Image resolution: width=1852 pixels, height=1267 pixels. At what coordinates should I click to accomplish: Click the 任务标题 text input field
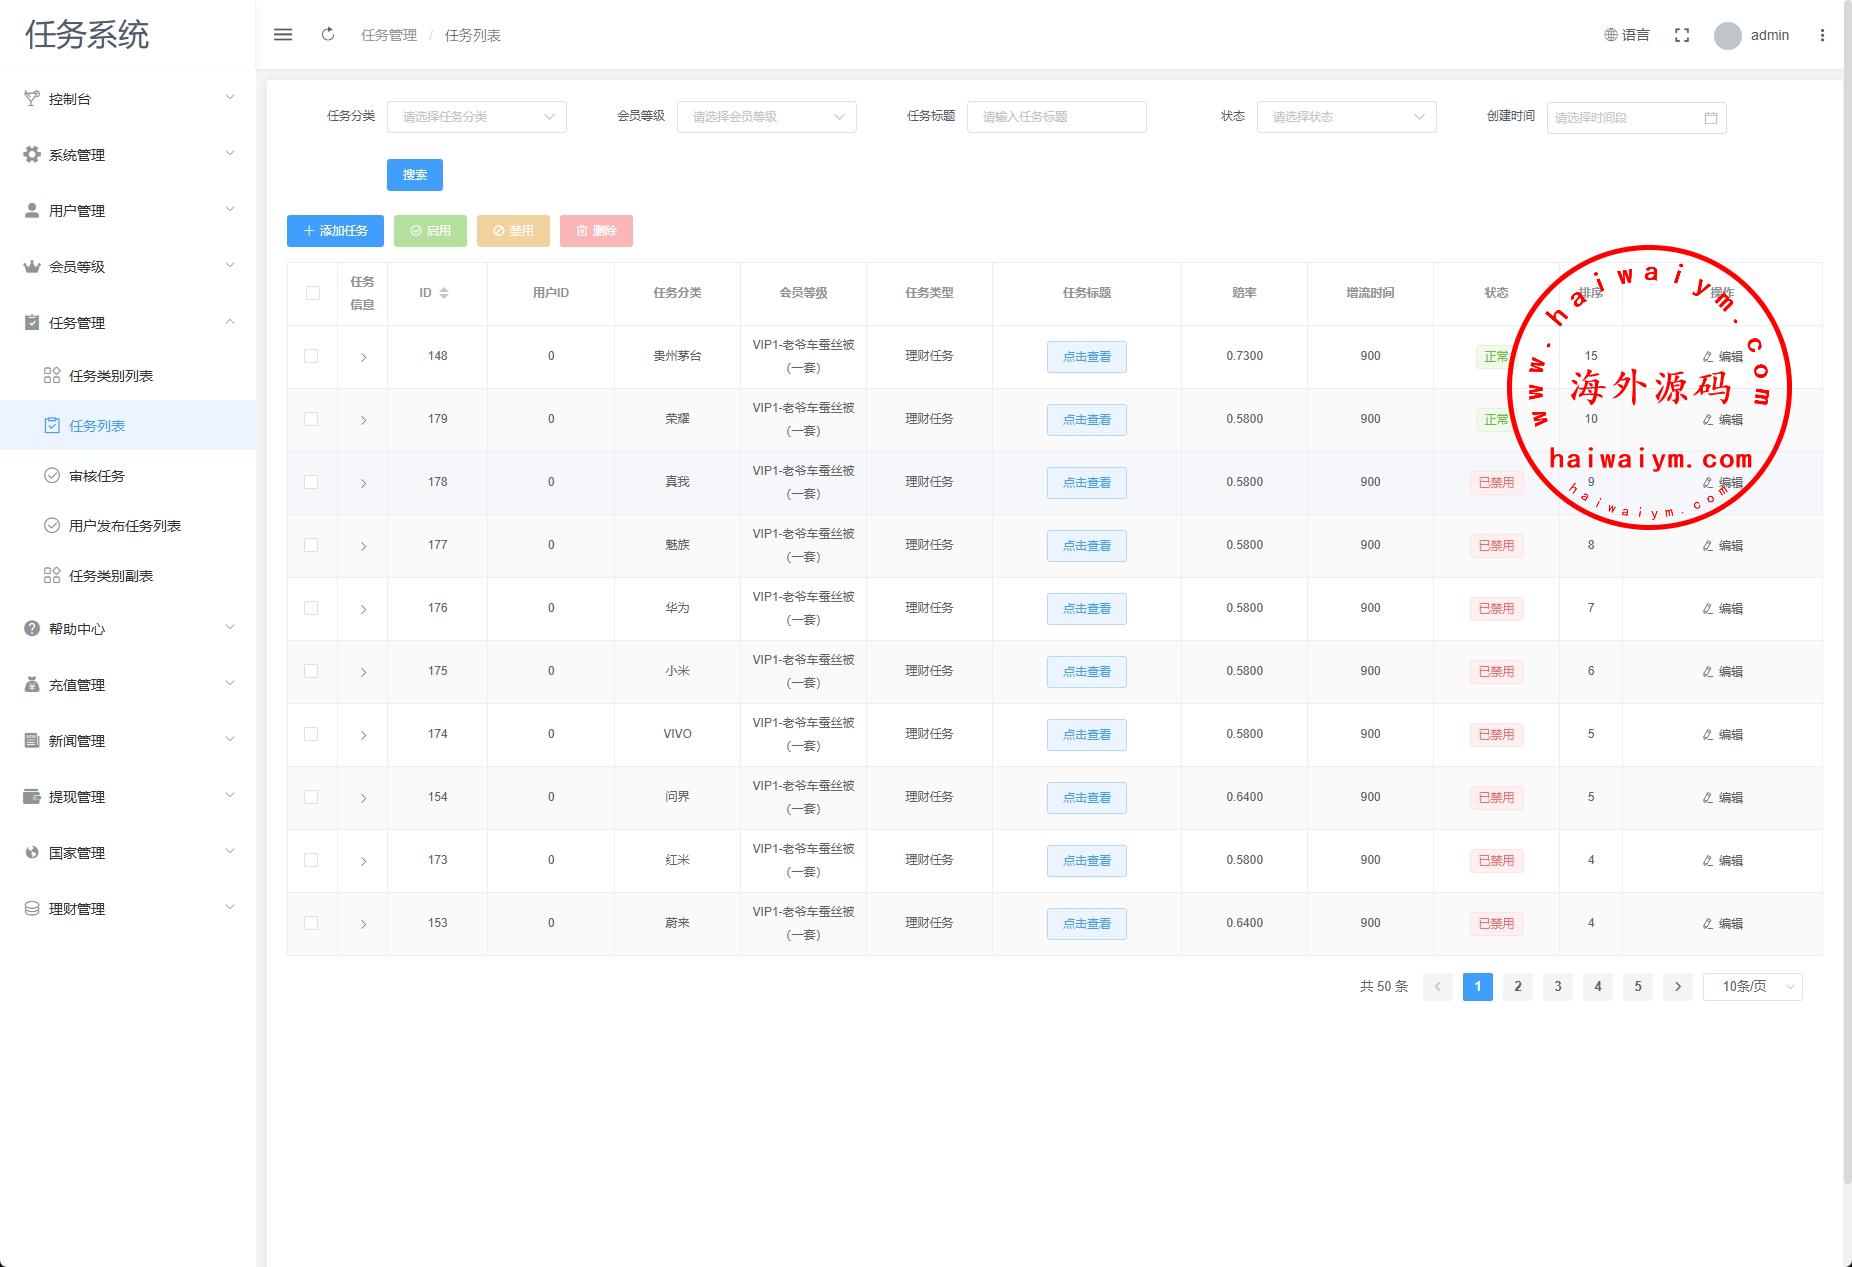(1056, 117)
